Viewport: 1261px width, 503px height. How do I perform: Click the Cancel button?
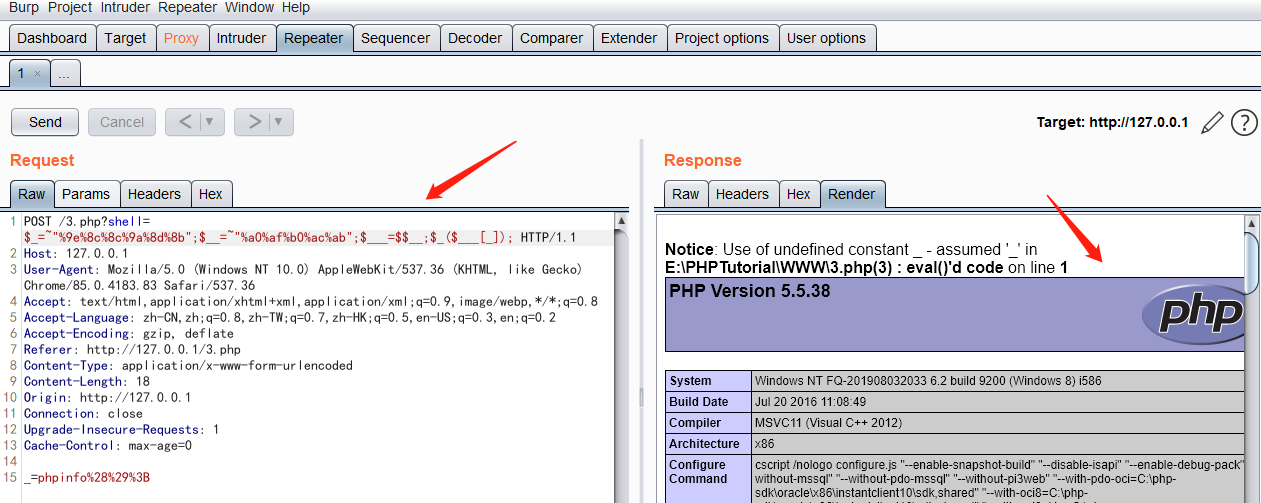point(122,122)
